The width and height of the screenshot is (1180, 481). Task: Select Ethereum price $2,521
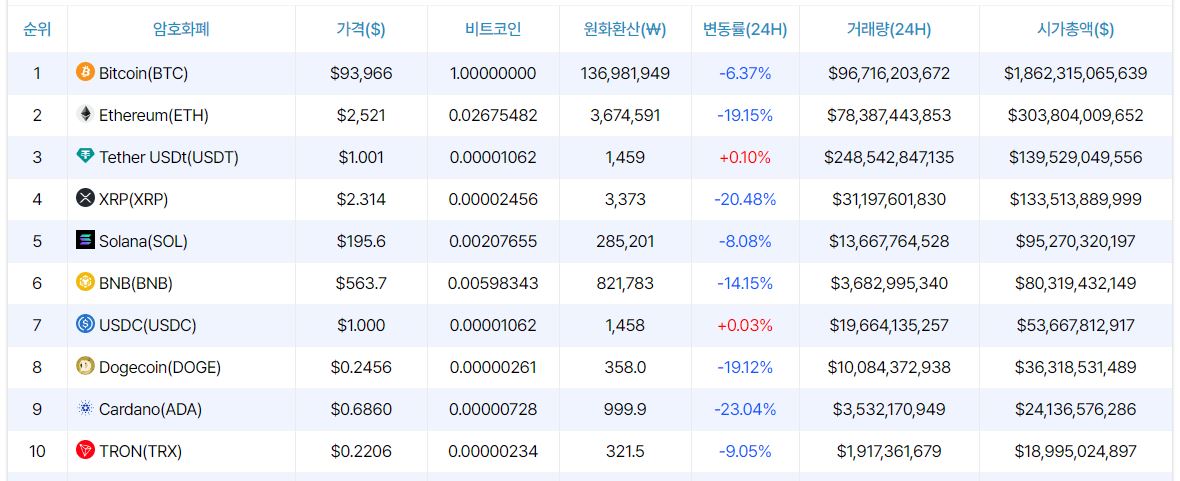click(x=361, y=116)
